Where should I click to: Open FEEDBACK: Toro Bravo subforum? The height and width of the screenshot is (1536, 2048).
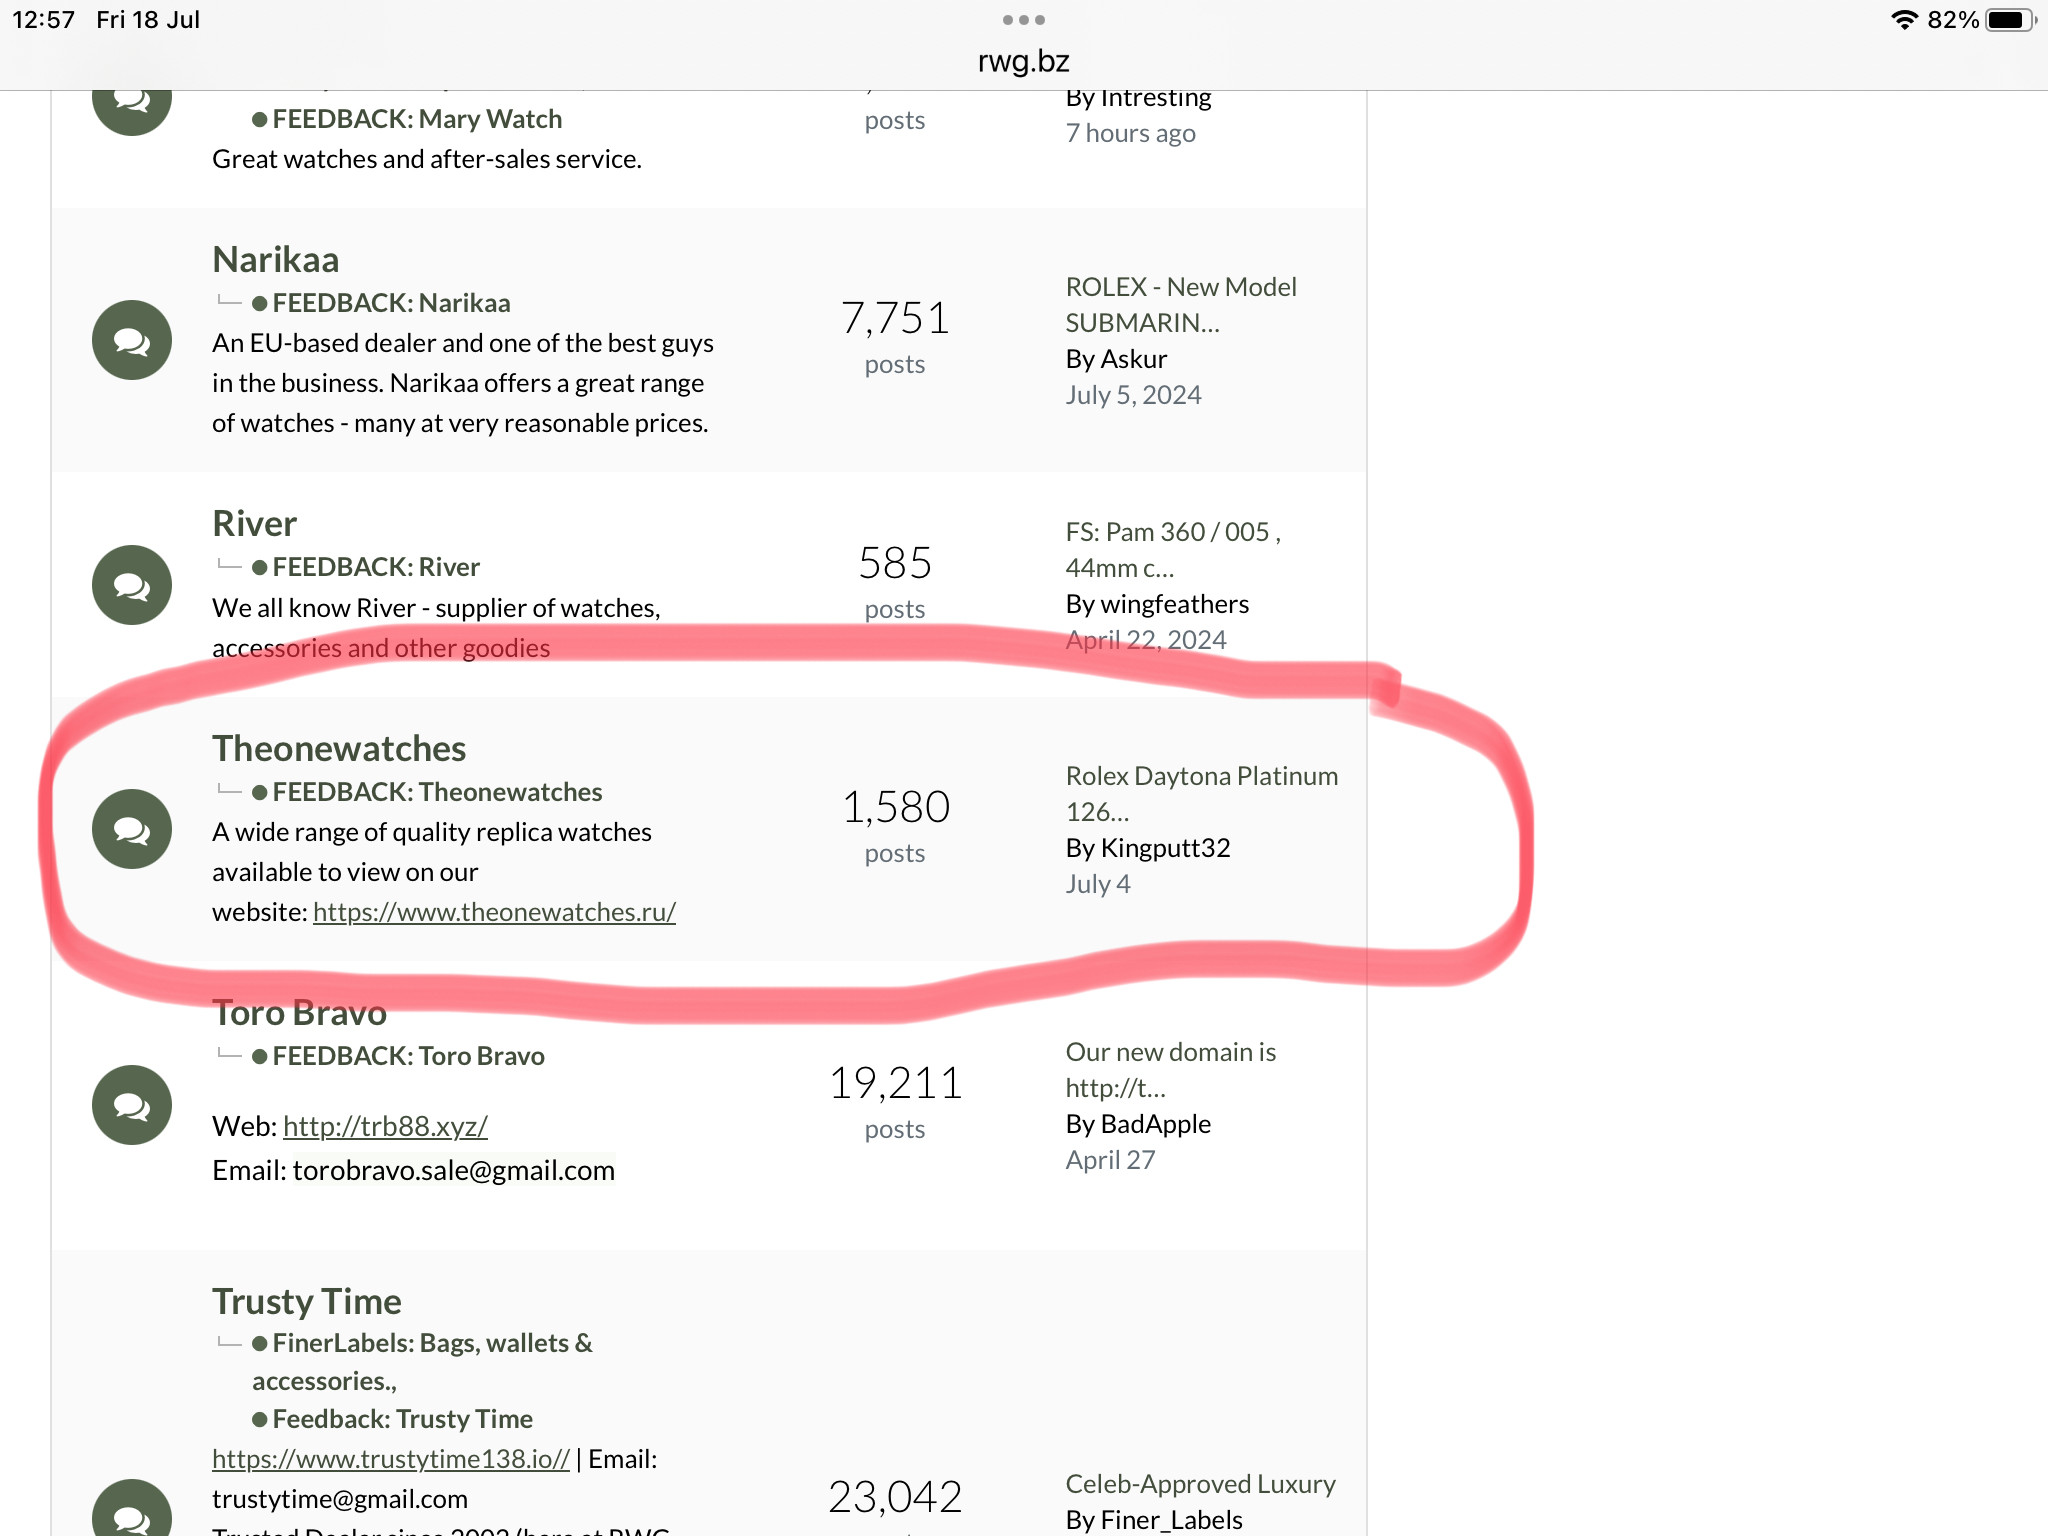408,1056
